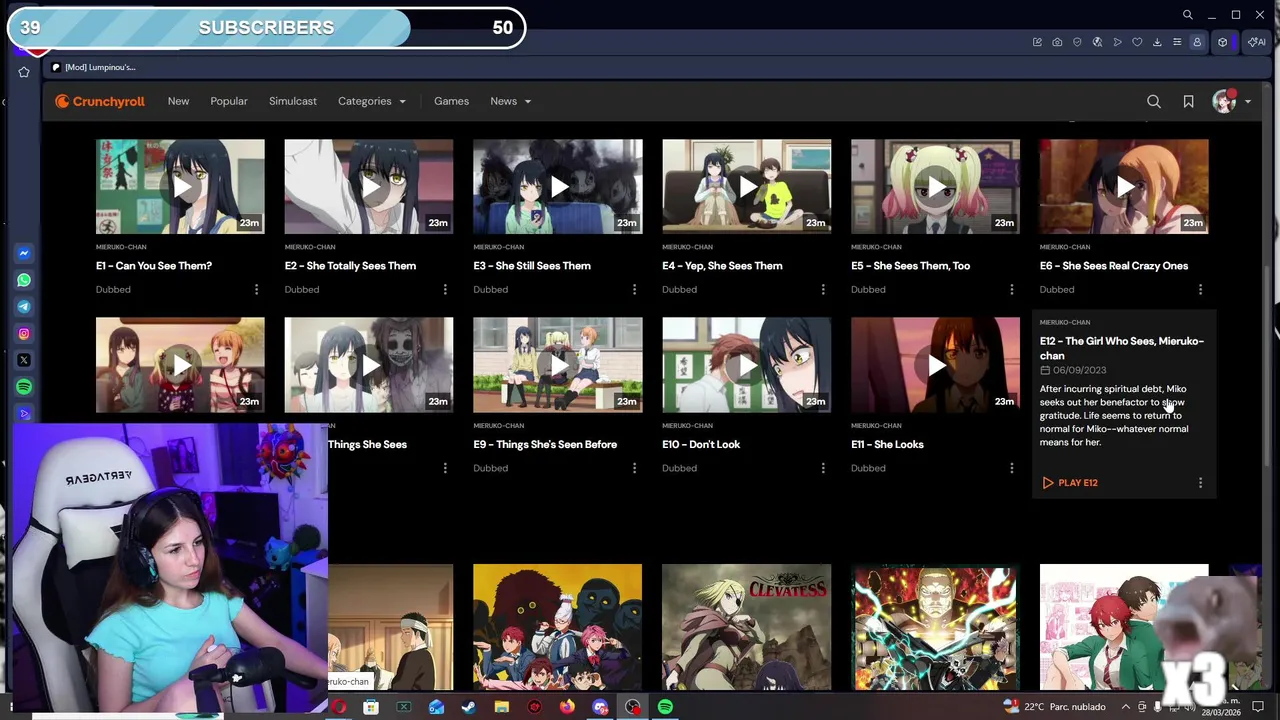Image resolution: width=1280 pixels, height=720 pixels.
Task: Expand the Categories dropdown
Action: pyautogui.click(x=372, y=101)
